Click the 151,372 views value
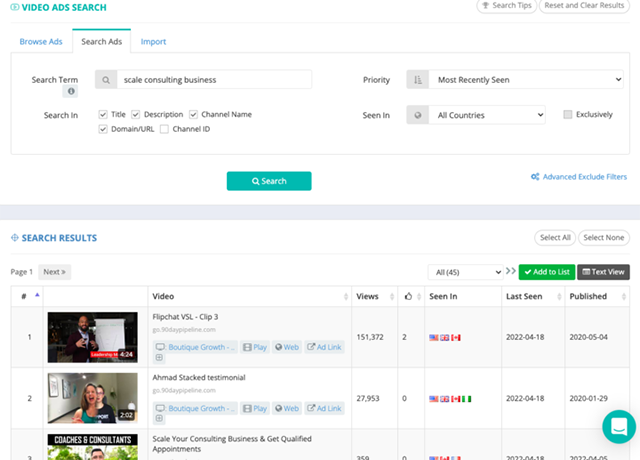This screenshot has width=640, height=460. coord(370,337)
